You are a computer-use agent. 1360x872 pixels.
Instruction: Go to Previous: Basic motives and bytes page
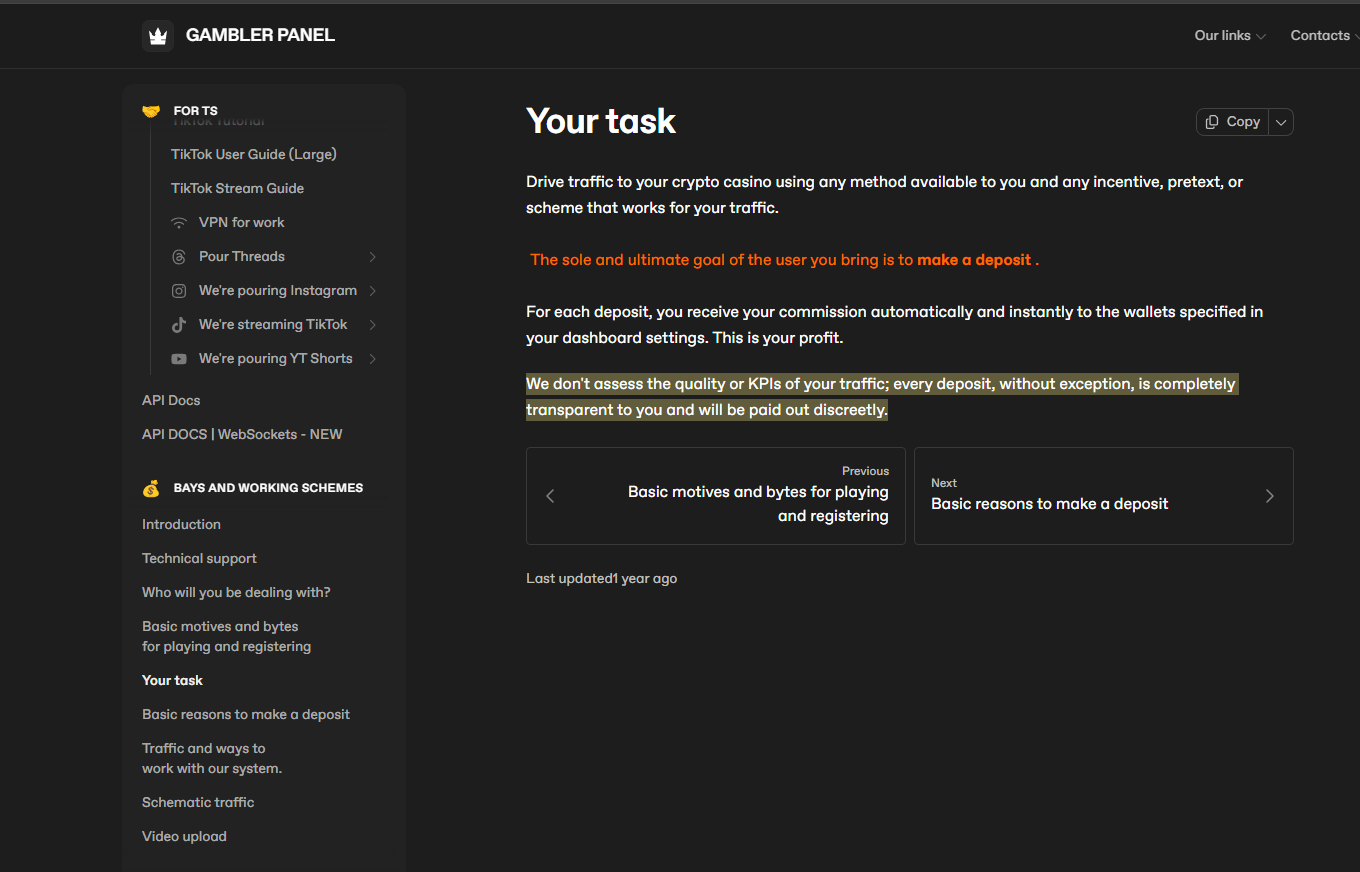tap(715, 496)
